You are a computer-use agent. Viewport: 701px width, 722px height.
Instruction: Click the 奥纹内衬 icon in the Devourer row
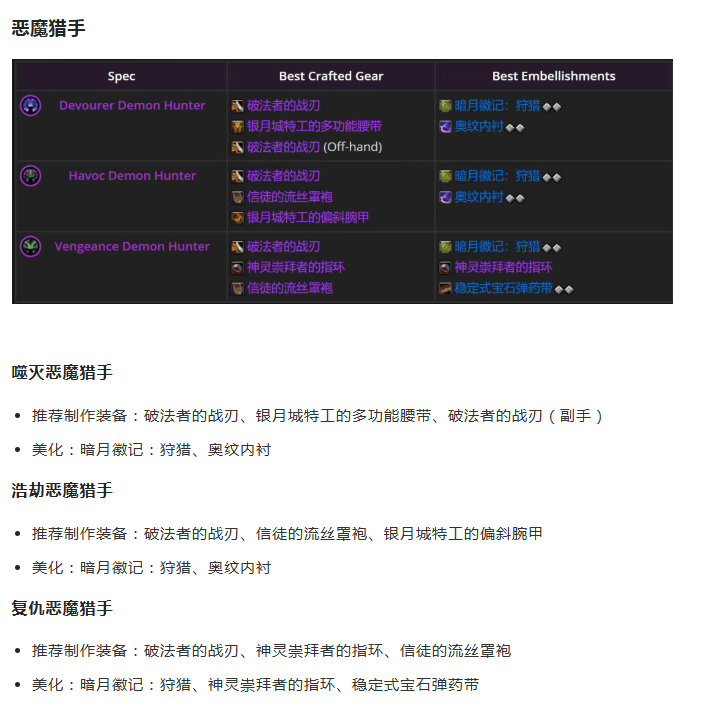tap(445, 126)
